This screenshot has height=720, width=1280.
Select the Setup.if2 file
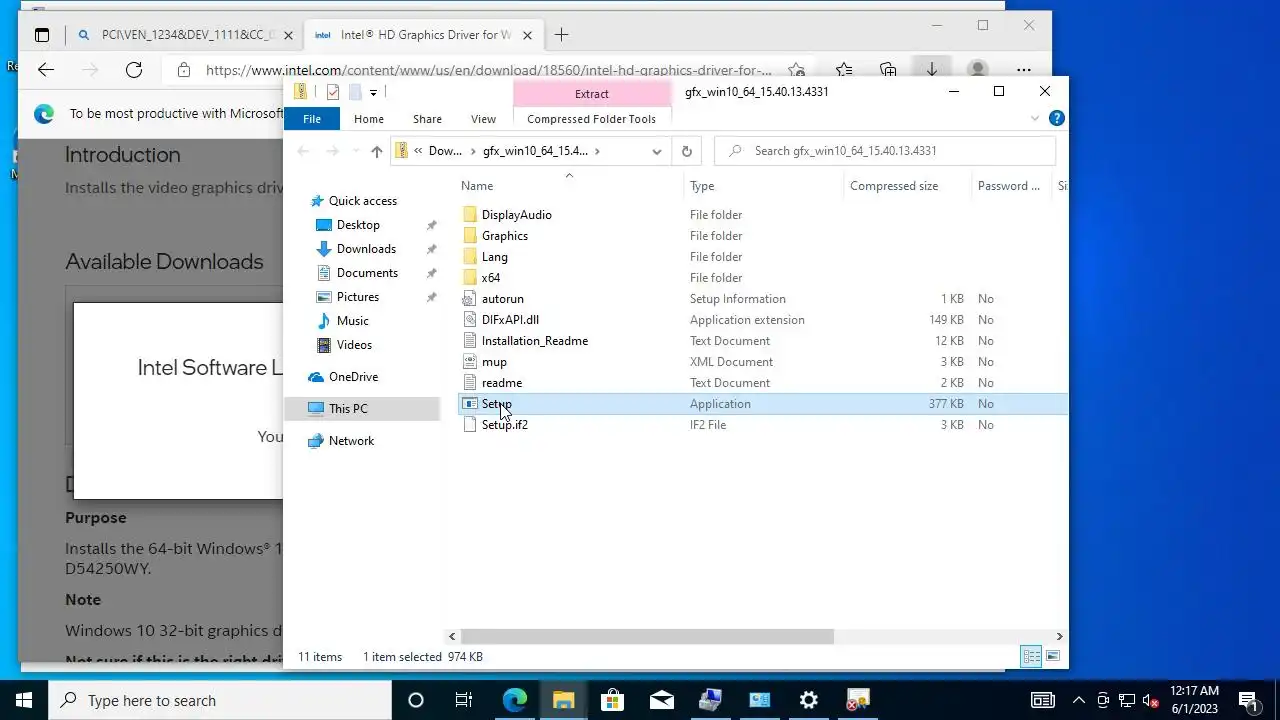point(505,425)
